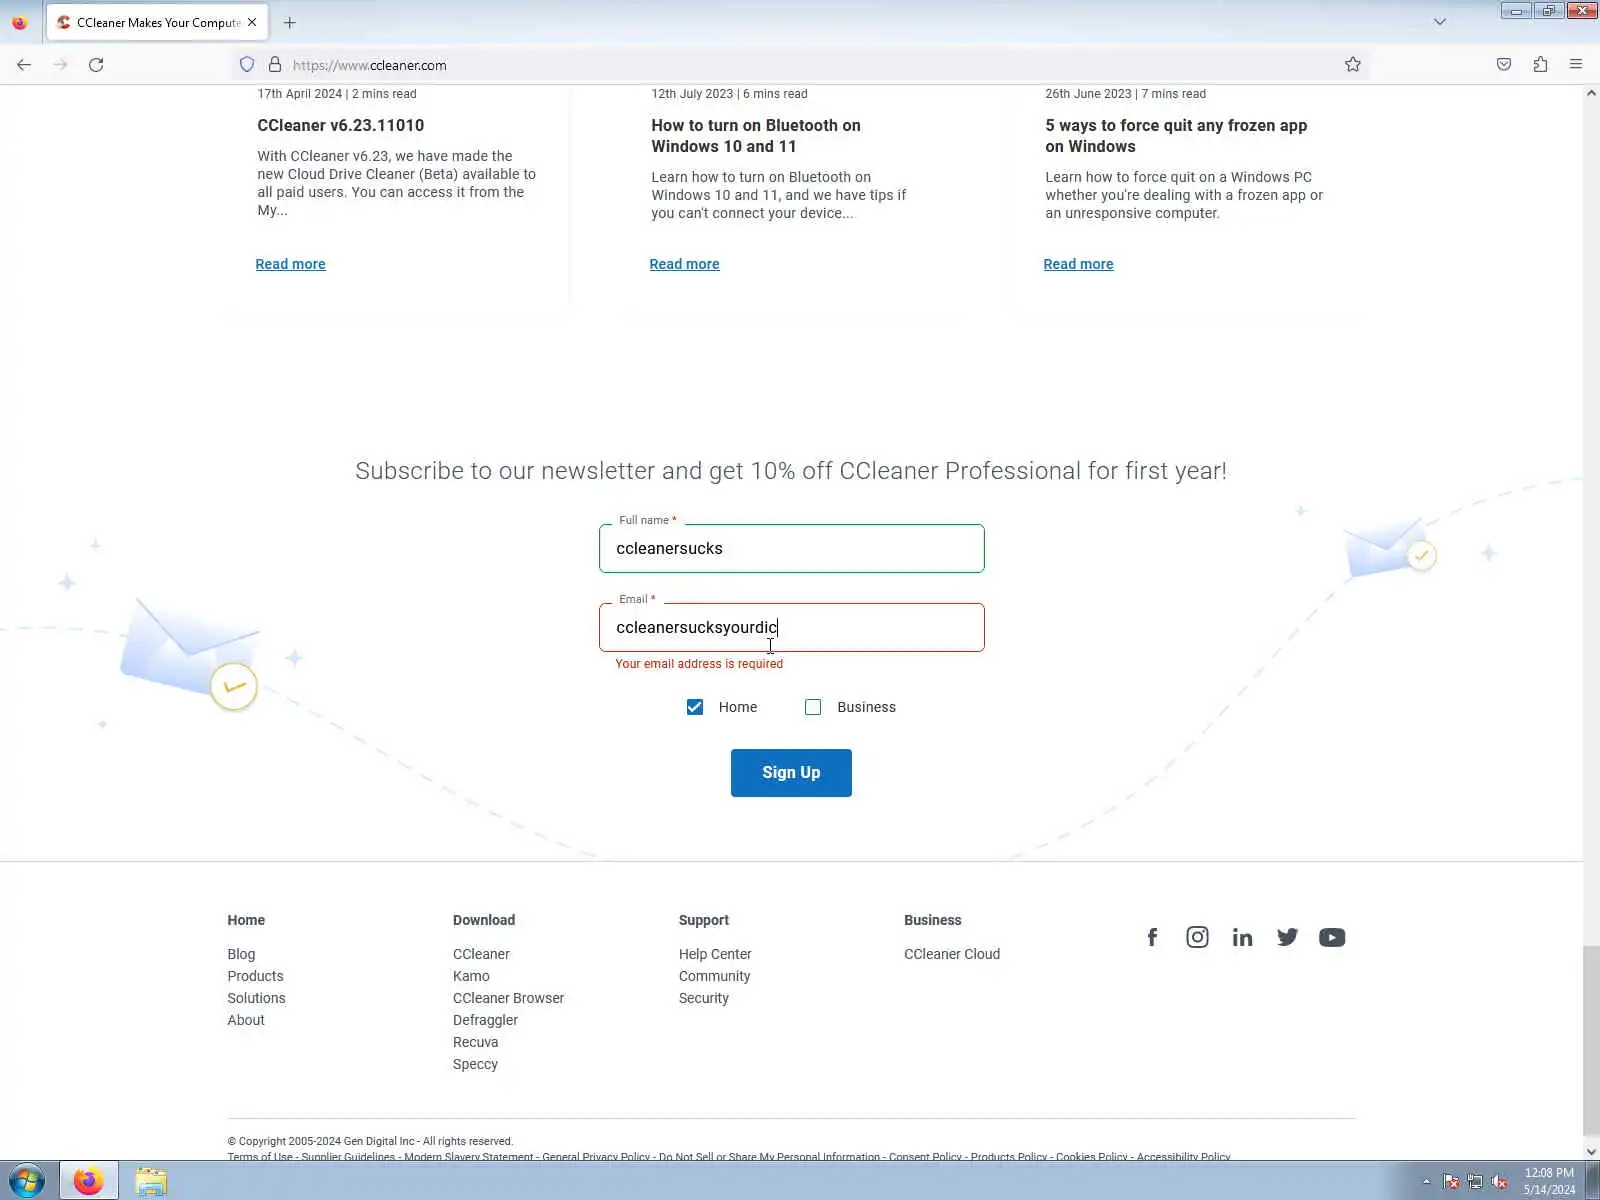Open Help Center link
Image resolution: width=1600 pixels, height=1200 pixels.
(x=715, y=954)
